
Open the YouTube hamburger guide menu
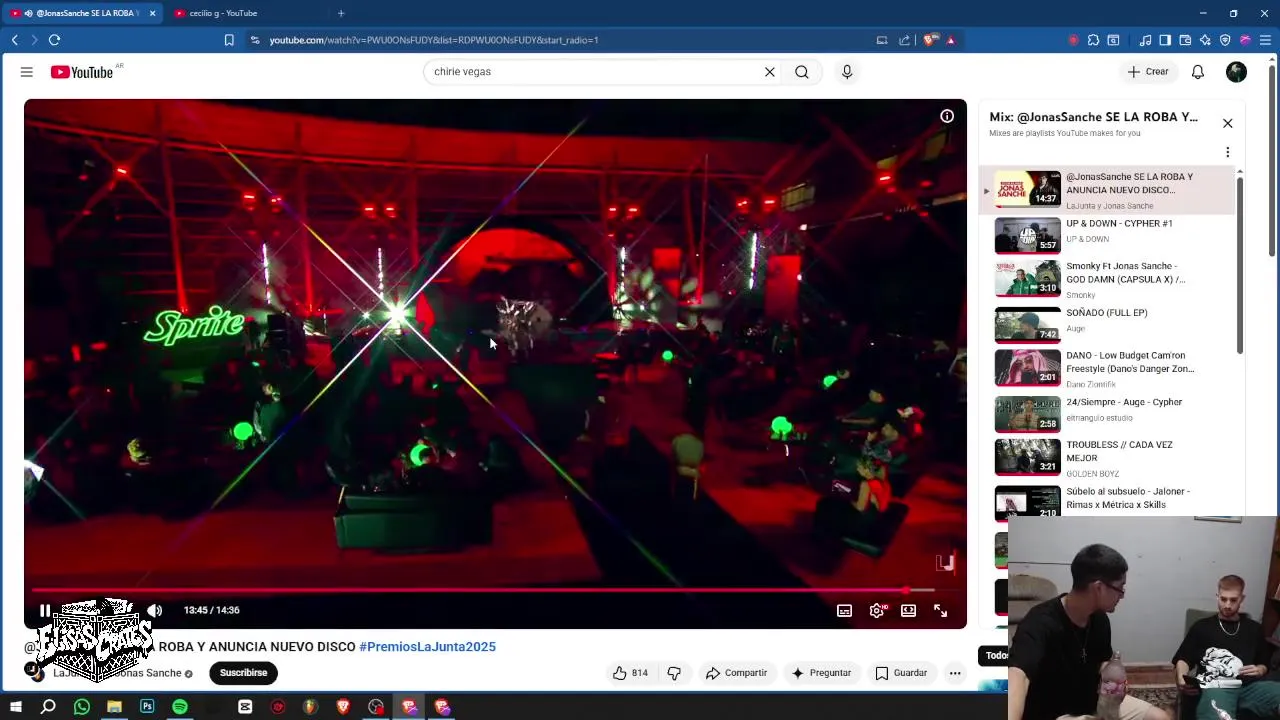[x=27, y=72]
